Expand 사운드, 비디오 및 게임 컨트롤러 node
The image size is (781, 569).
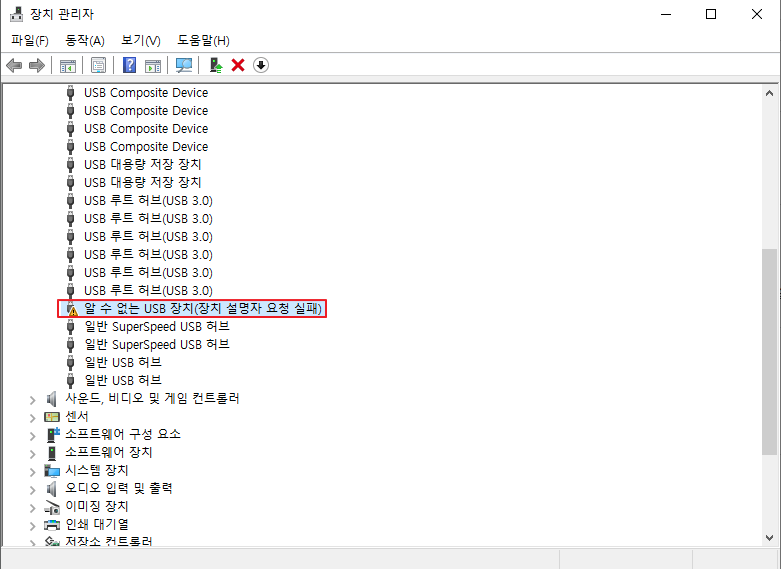pos(33,400)
